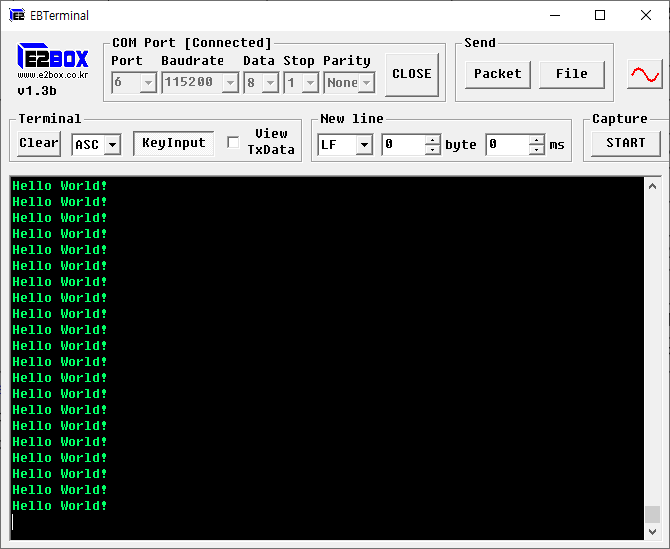
Task: Click the terminal scrollbar down arrow
Action: click(652, 531)
